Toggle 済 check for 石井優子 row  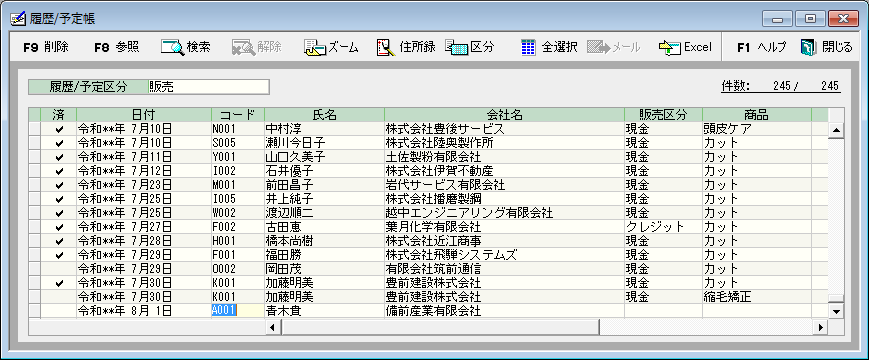59,171
